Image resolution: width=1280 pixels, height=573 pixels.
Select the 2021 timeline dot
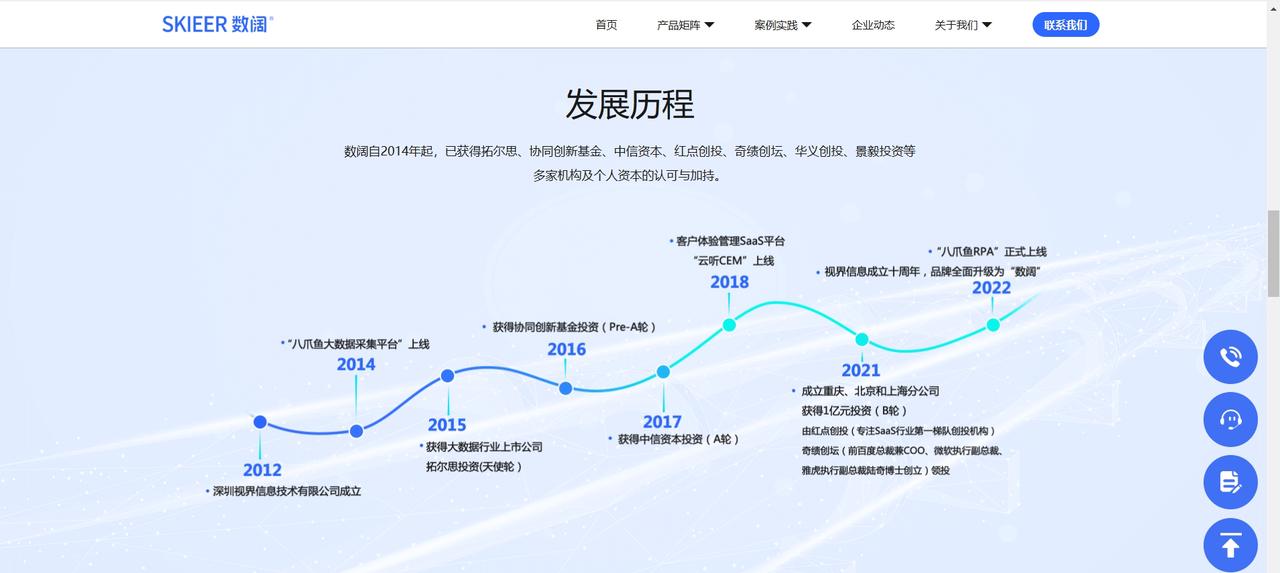[x=862, y=339]
